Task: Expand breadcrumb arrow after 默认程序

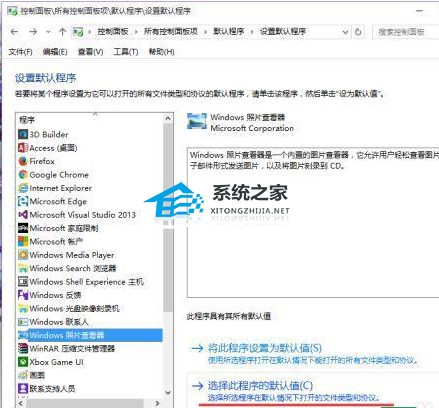Action: coord(252,32)
